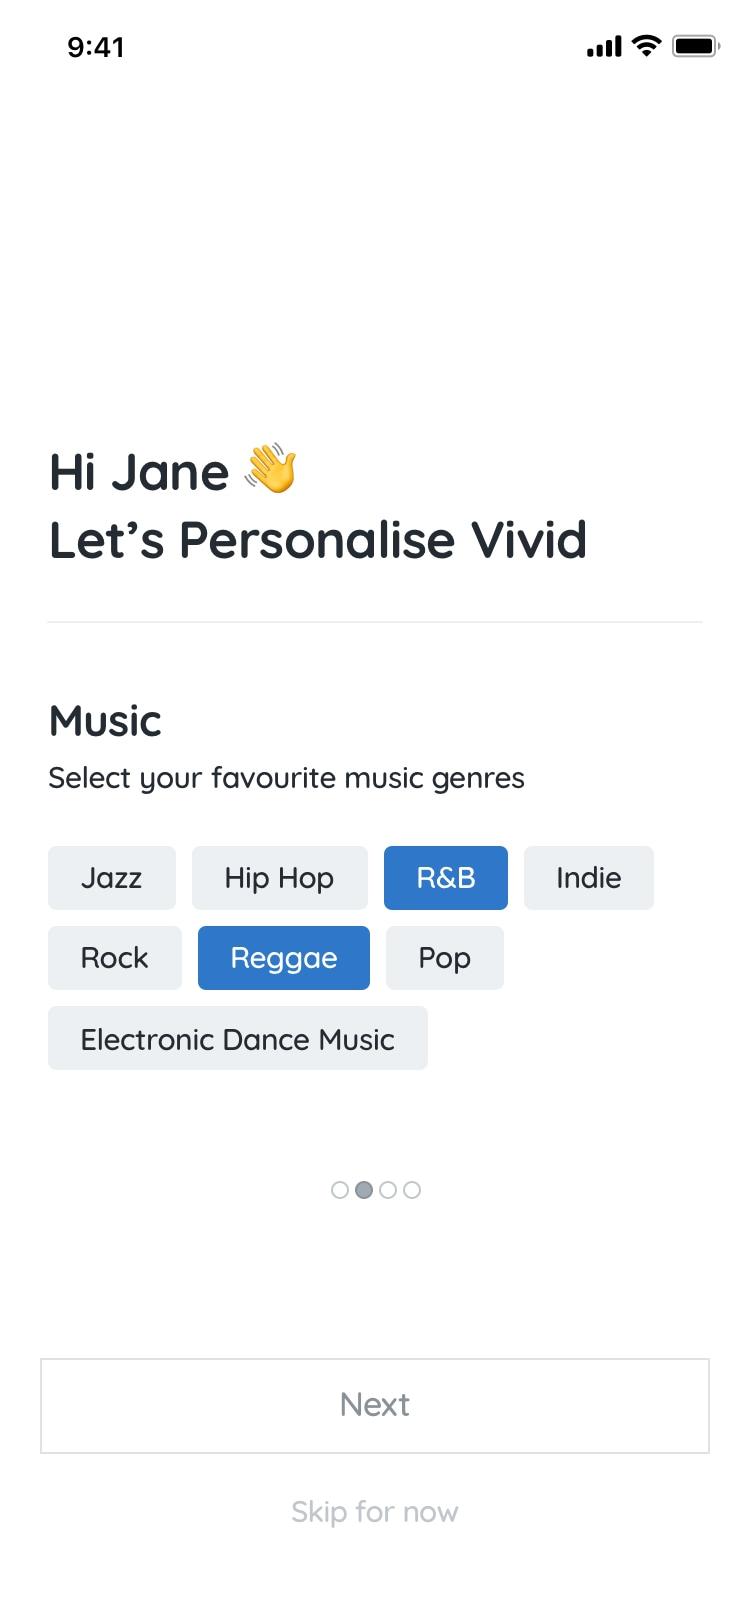
Task: Pick the Rock genre chip
Action: [114, 958]
